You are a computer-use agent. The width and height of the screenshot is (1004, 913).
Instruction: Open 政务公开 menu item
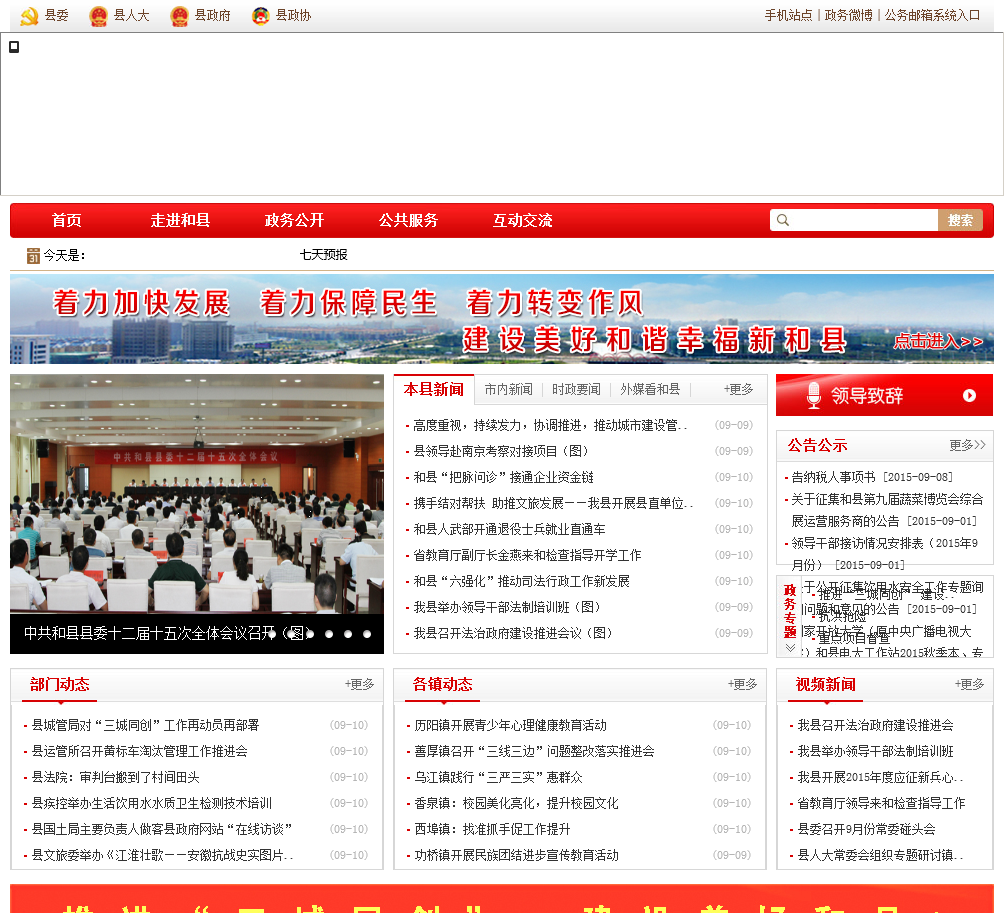pos(295,220)
